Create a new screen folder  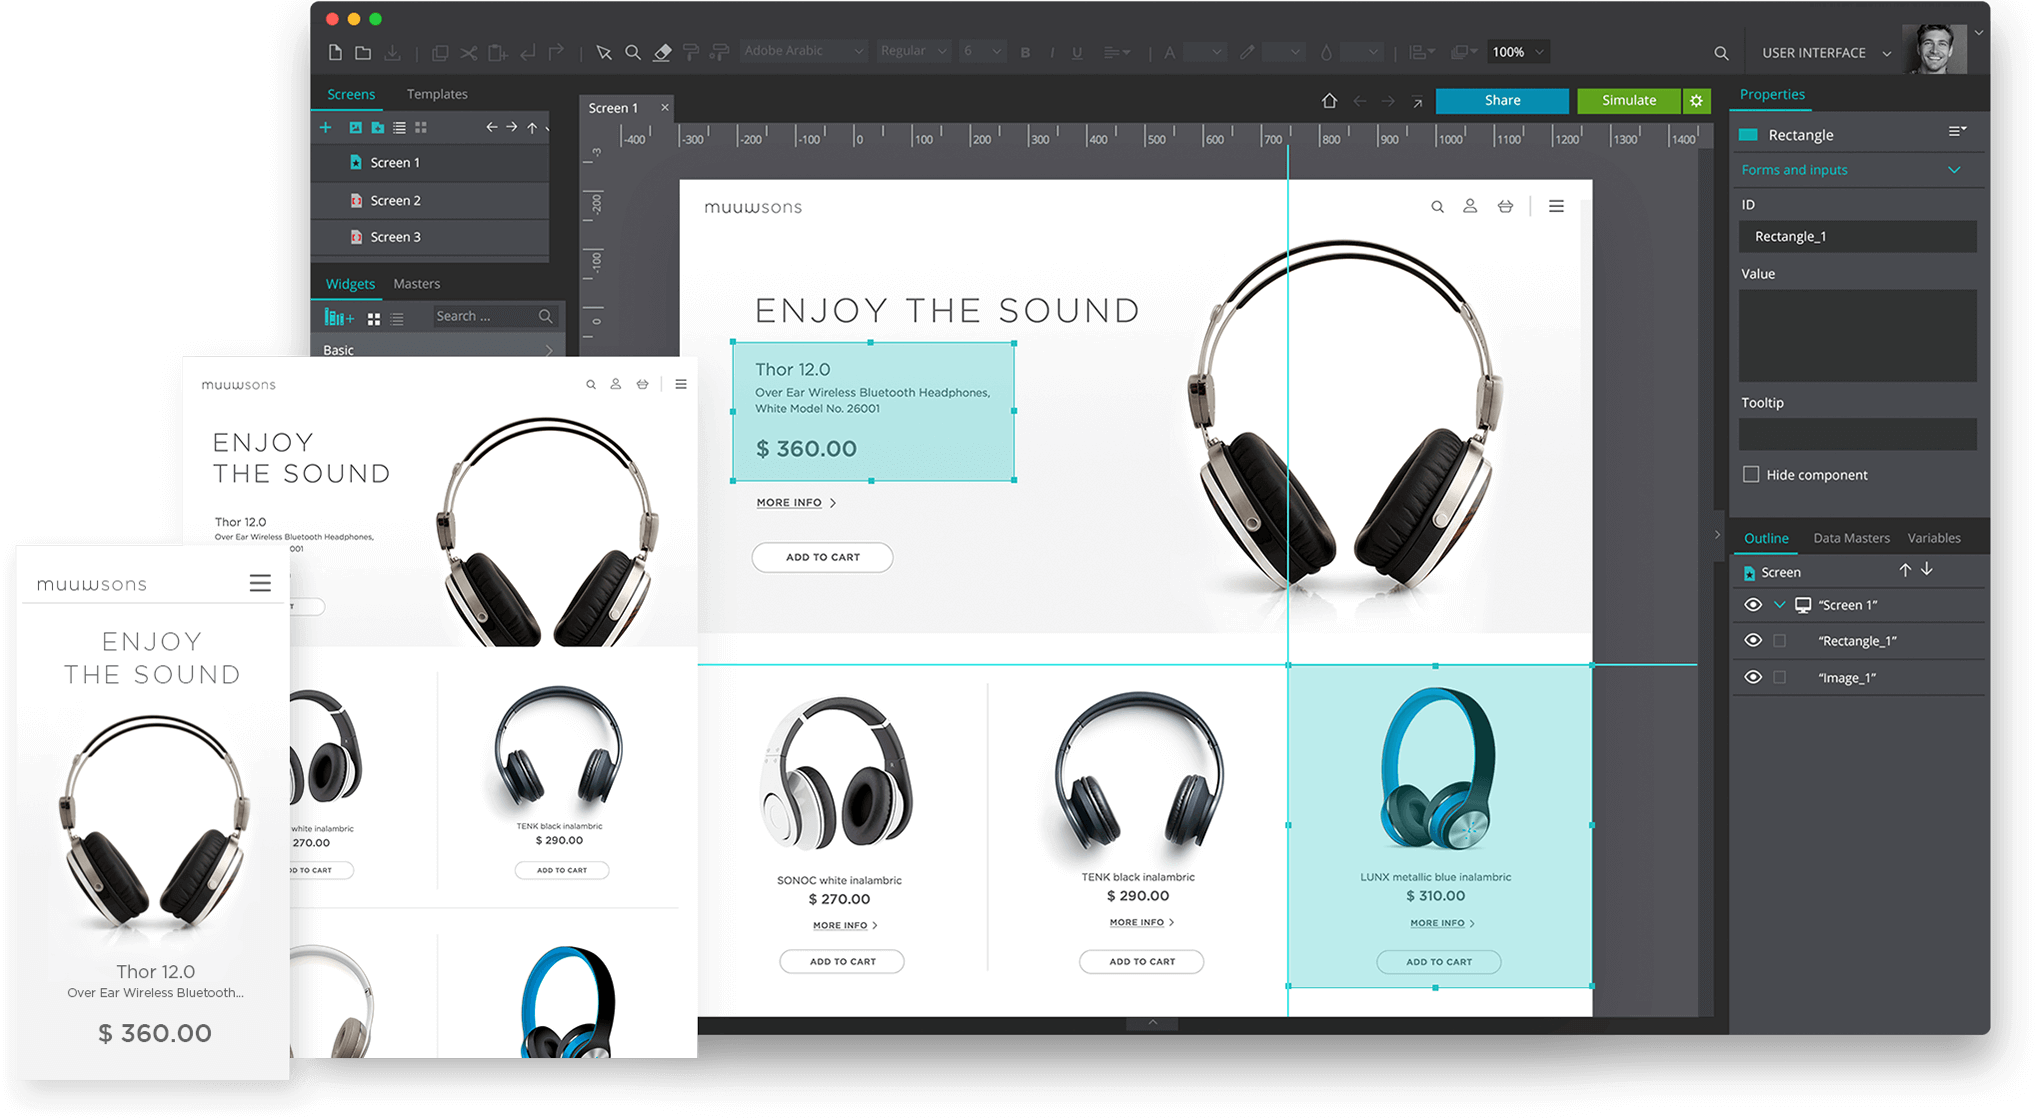pos(377,128)
